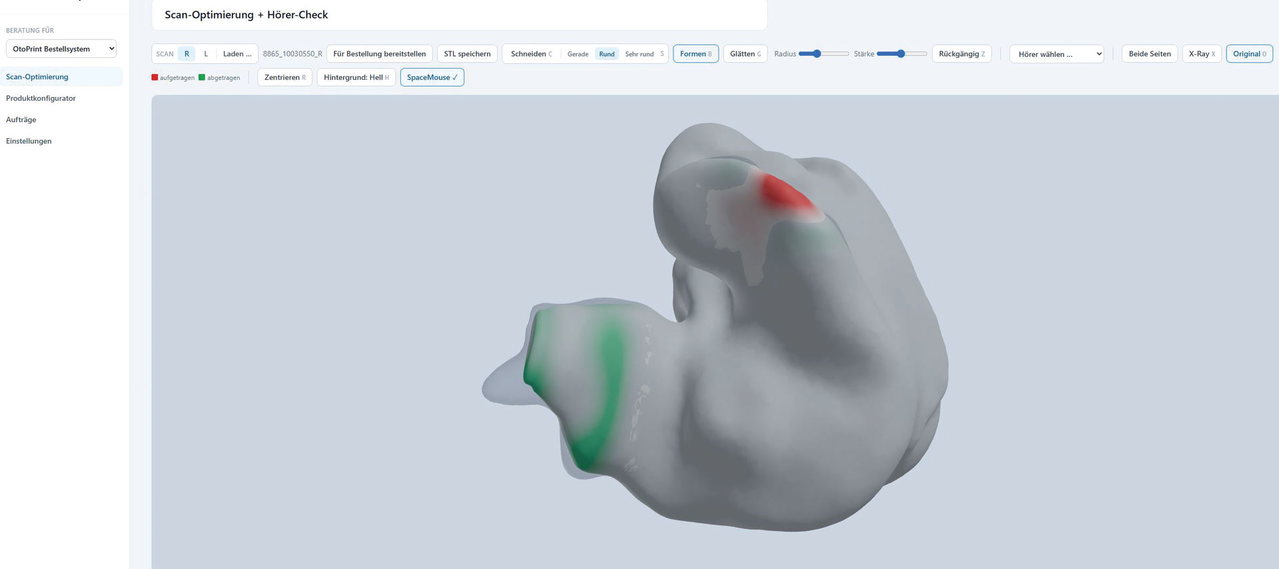This screenshot has width=1279, height=569.
Task: Click the Scan-Optimierung + Hörer-Check heading
Action: pyautogui.click(x=246, y=15)
